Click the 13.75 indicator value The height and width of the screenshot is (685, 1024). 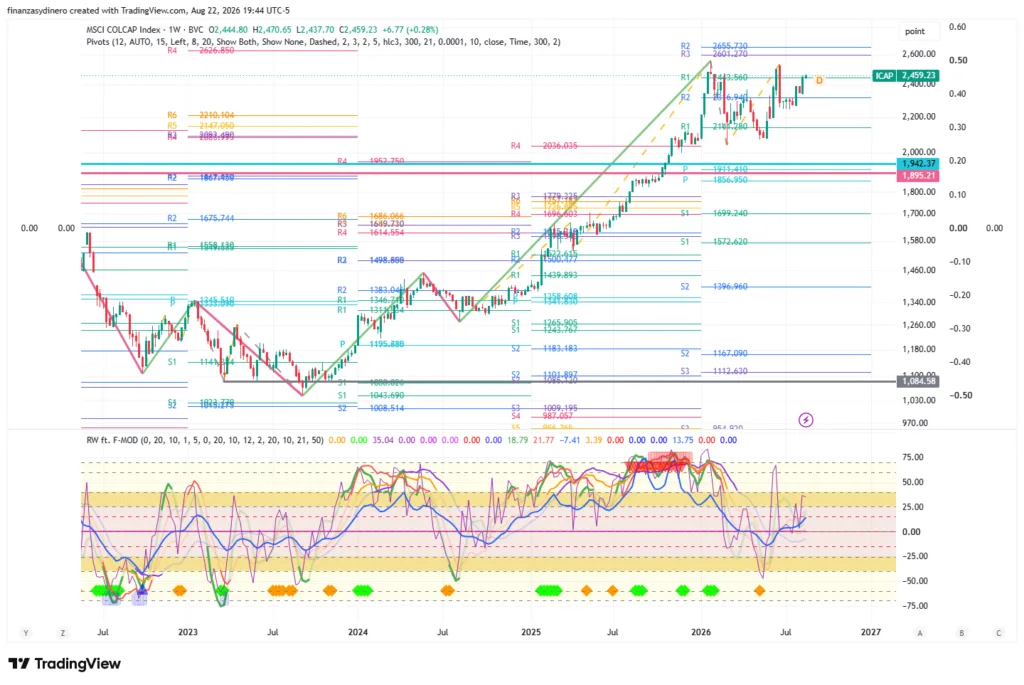click(683, 440)
